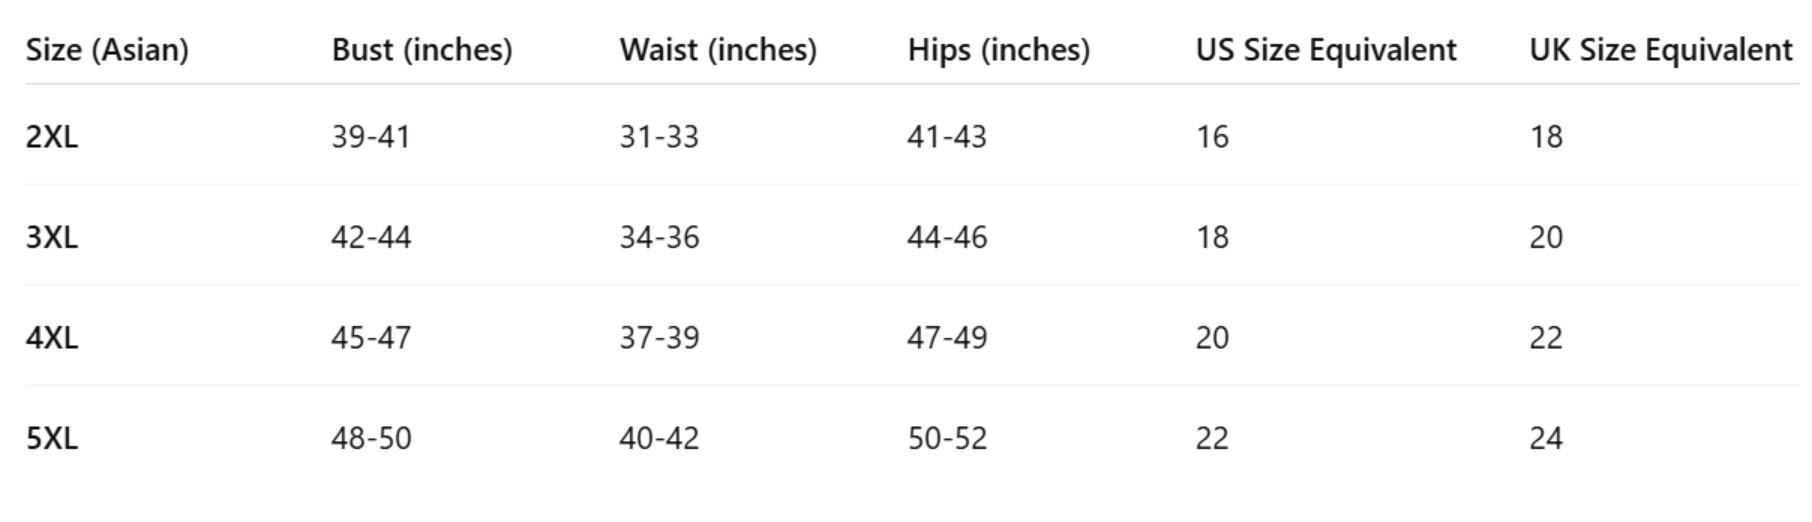Select the Hips (inches) column header
The image size is (1812, 522).
(x=999, y=50)
